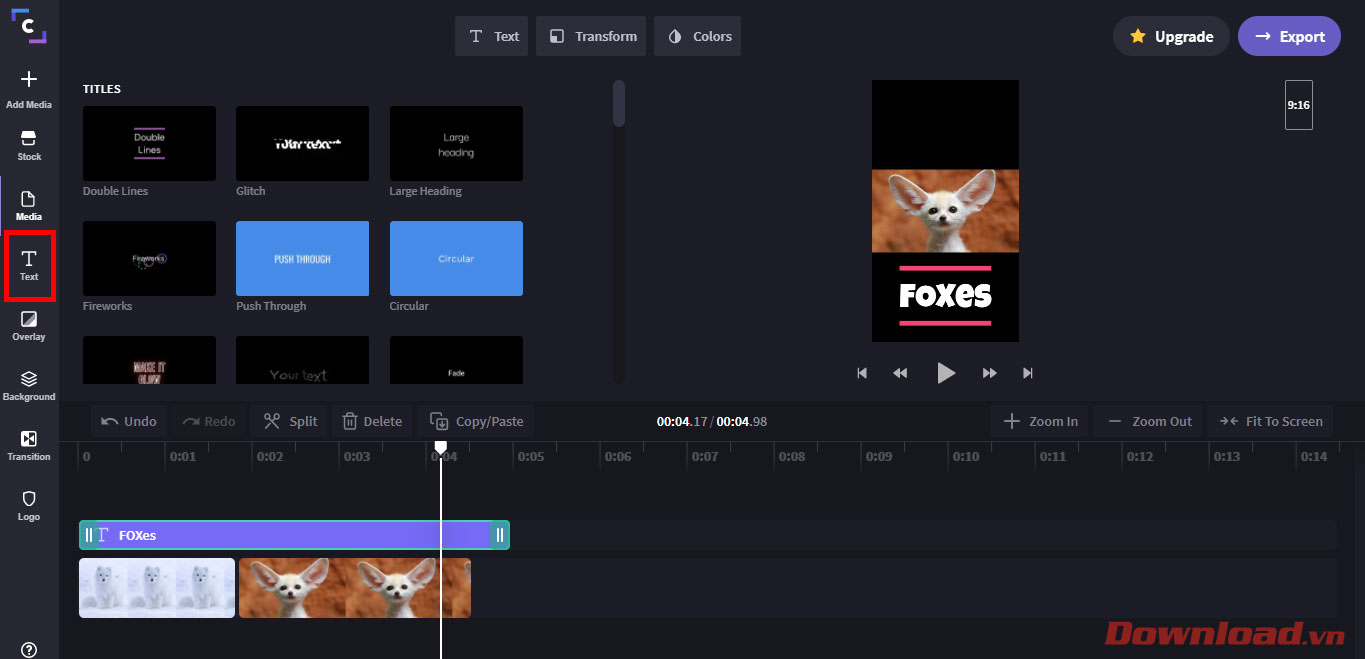Screen dimensions: 1365x659
Task: Open the Transition panel
Action: [x=29, y=445]
